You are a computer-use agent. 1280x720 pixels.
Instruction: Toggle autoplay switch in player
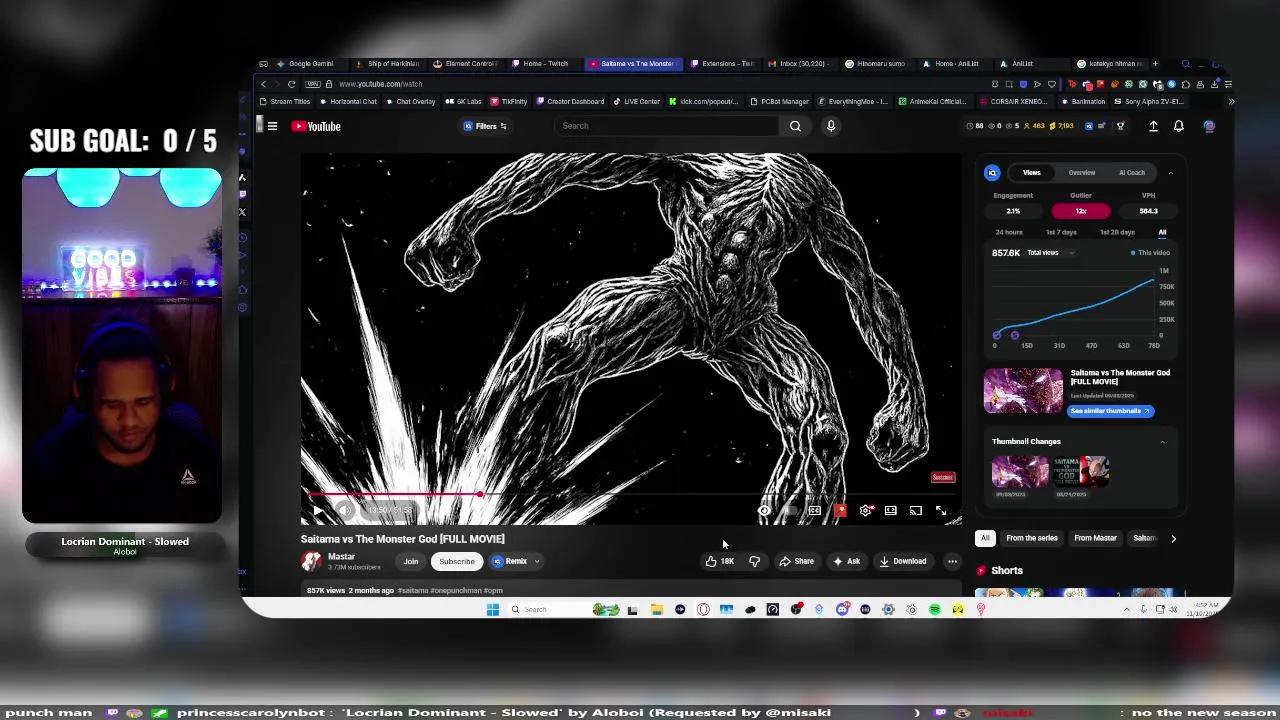coord(789,511)
